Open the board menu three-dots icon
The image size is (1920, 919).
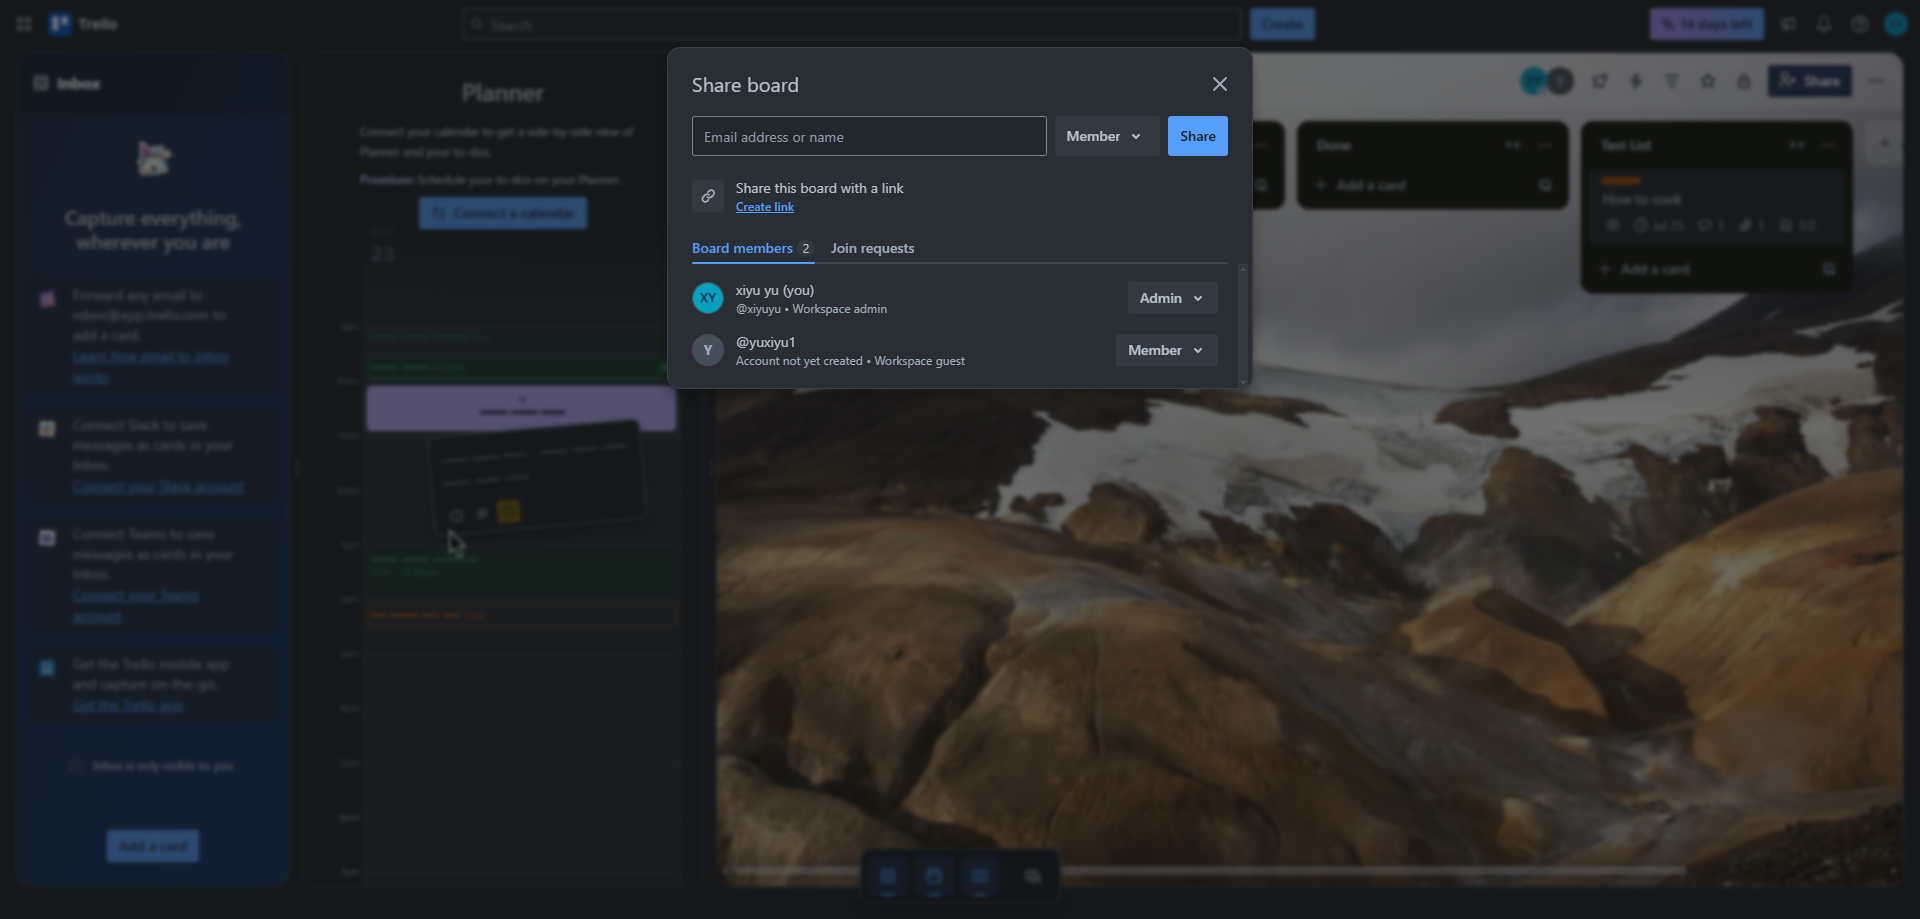[1876, 81]
